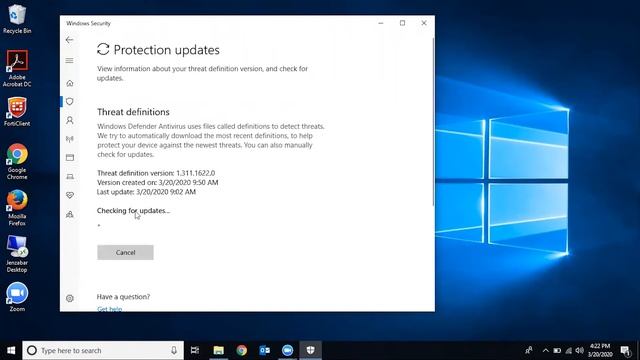Open Device security laptop icon
Screen dimensions: 640x360
70,176
